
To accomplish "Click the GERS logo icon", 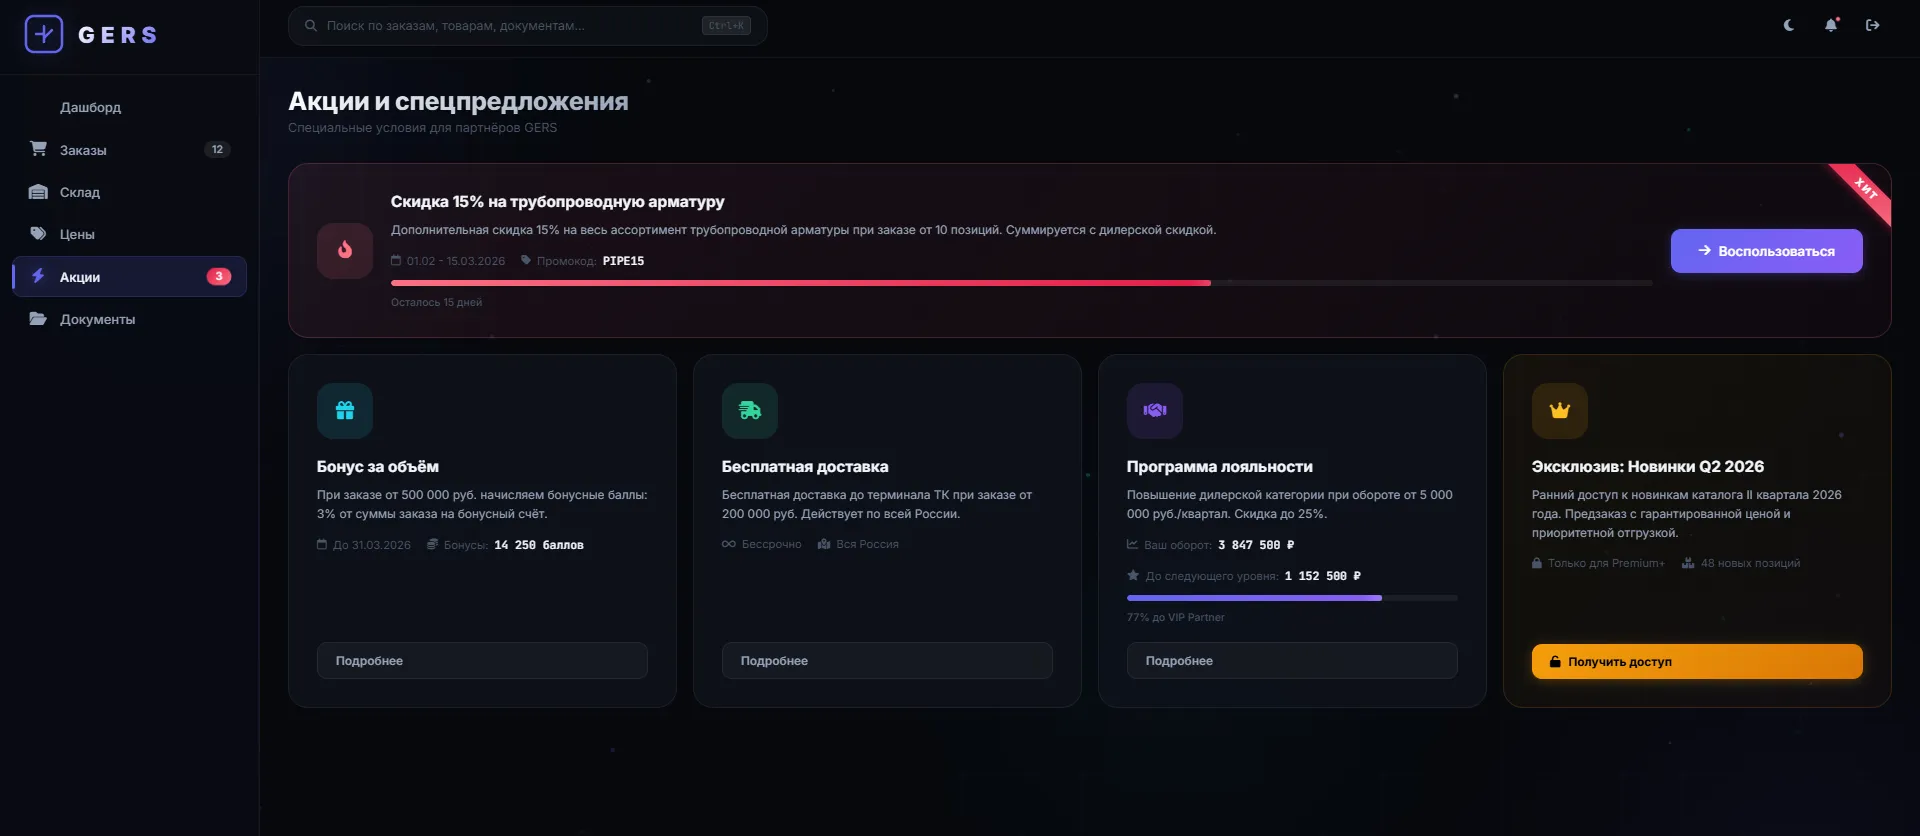I will [44, 34].
